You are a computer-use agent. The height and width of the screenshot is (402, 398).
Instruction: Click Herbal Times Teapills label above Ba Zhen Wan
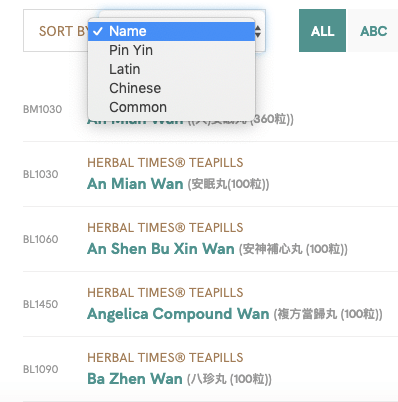(165, 358)
